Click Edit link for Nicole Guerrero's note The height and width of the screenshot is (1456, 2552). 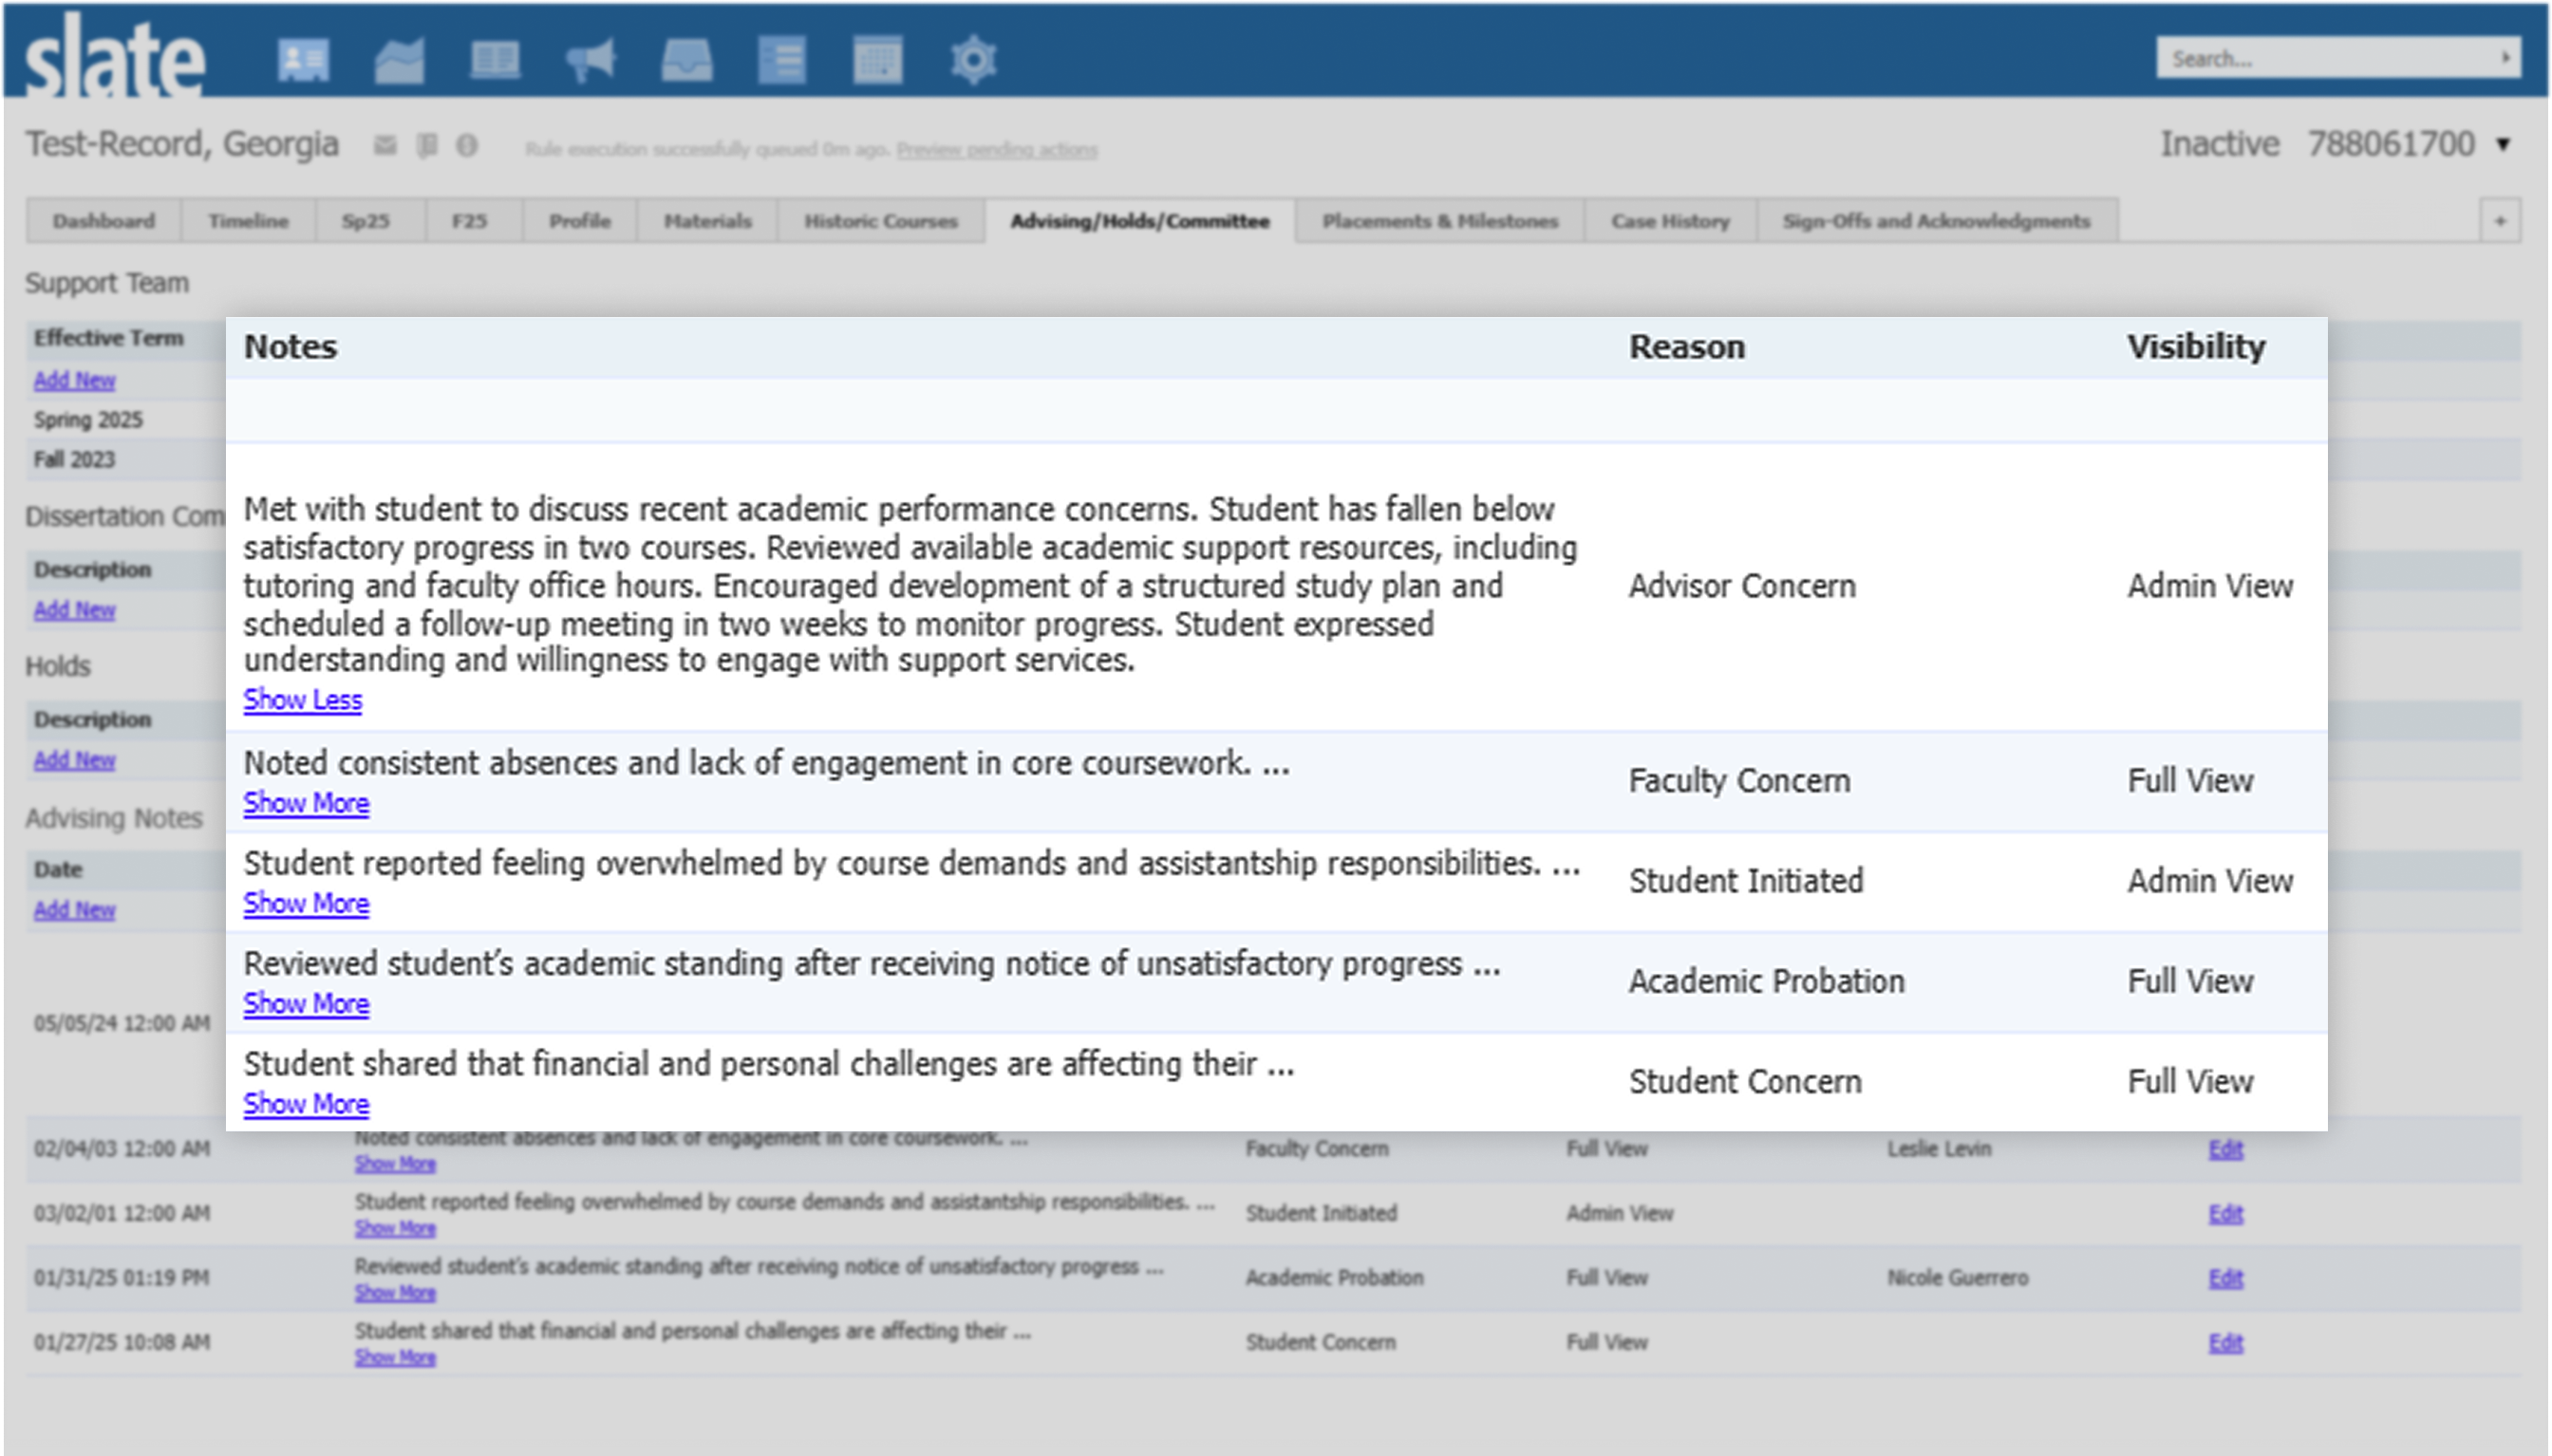2225,1278
